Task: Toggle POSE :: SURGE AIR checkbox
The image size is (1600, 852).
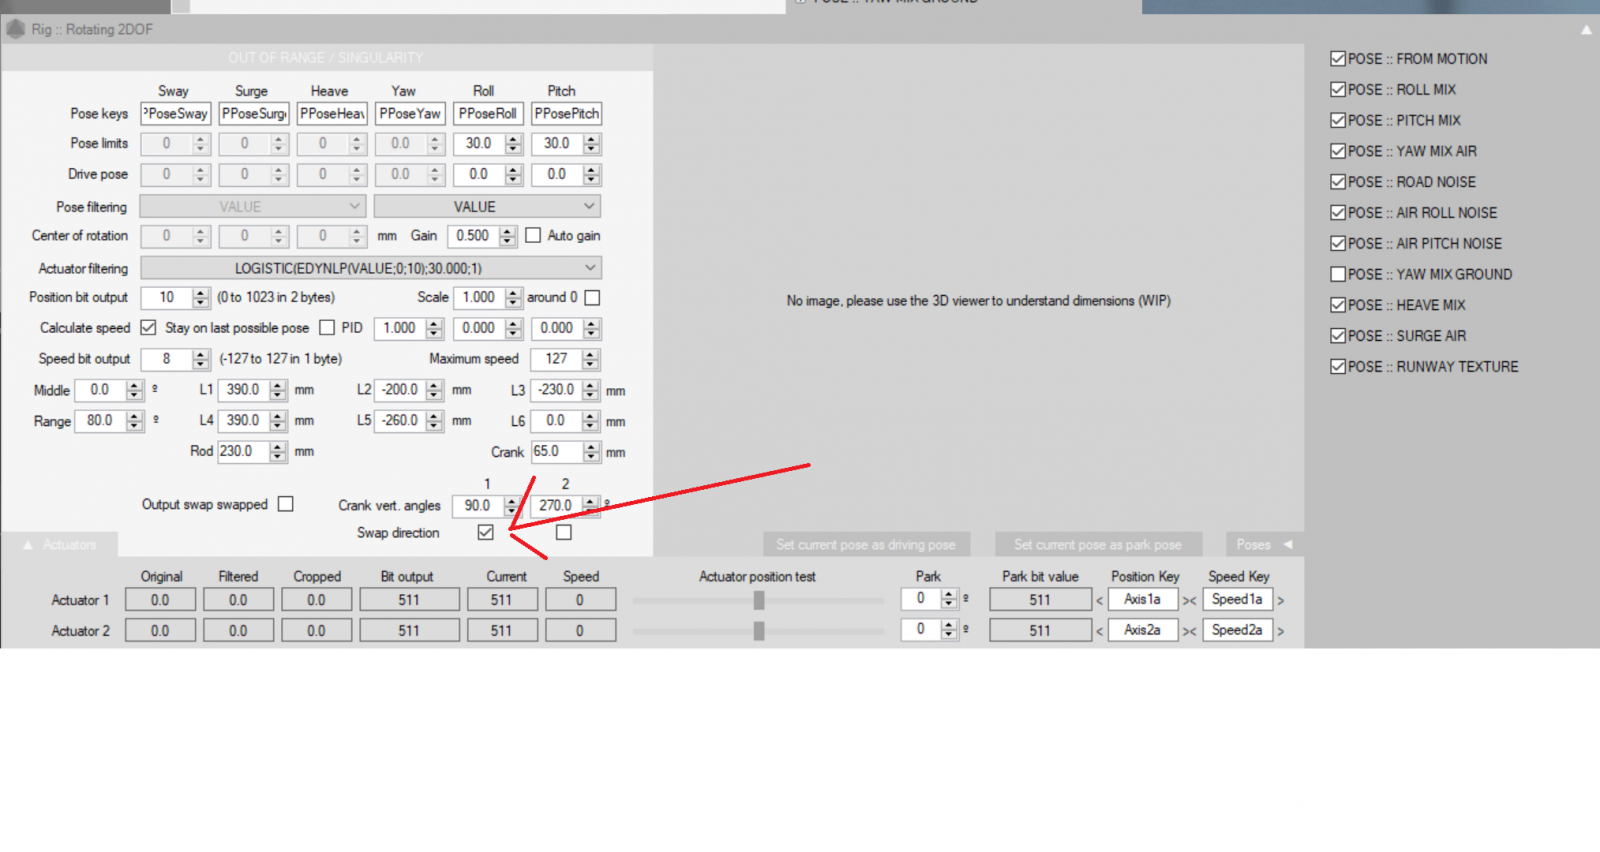Action: [x=1338, y=336]
